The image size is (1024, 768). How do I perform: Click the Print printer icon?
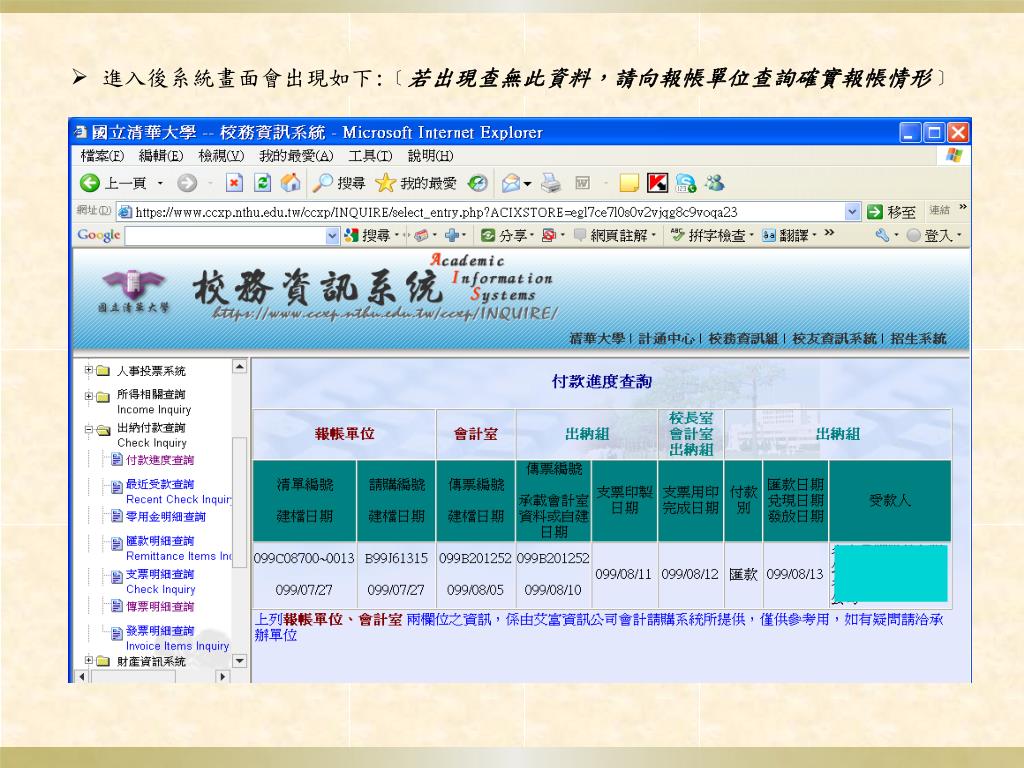(551, 184)
